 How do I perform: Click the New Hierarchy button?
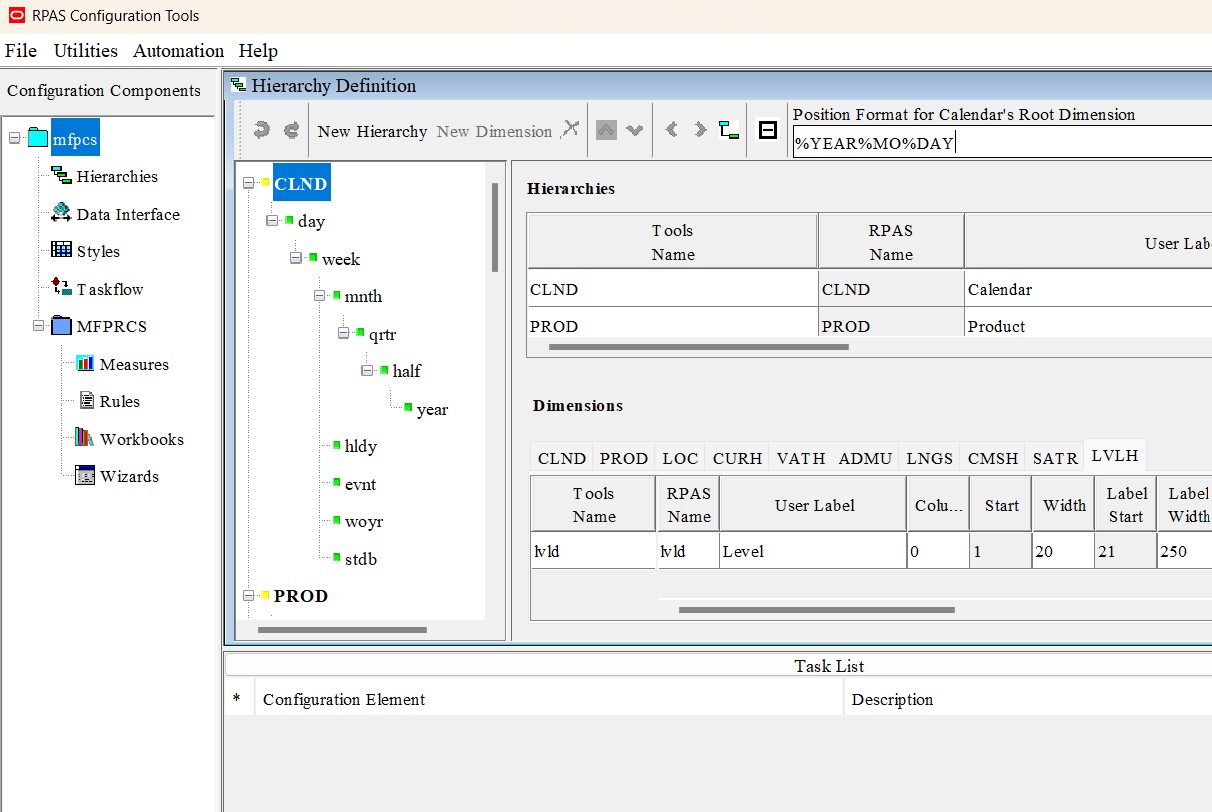pos(371,130)
